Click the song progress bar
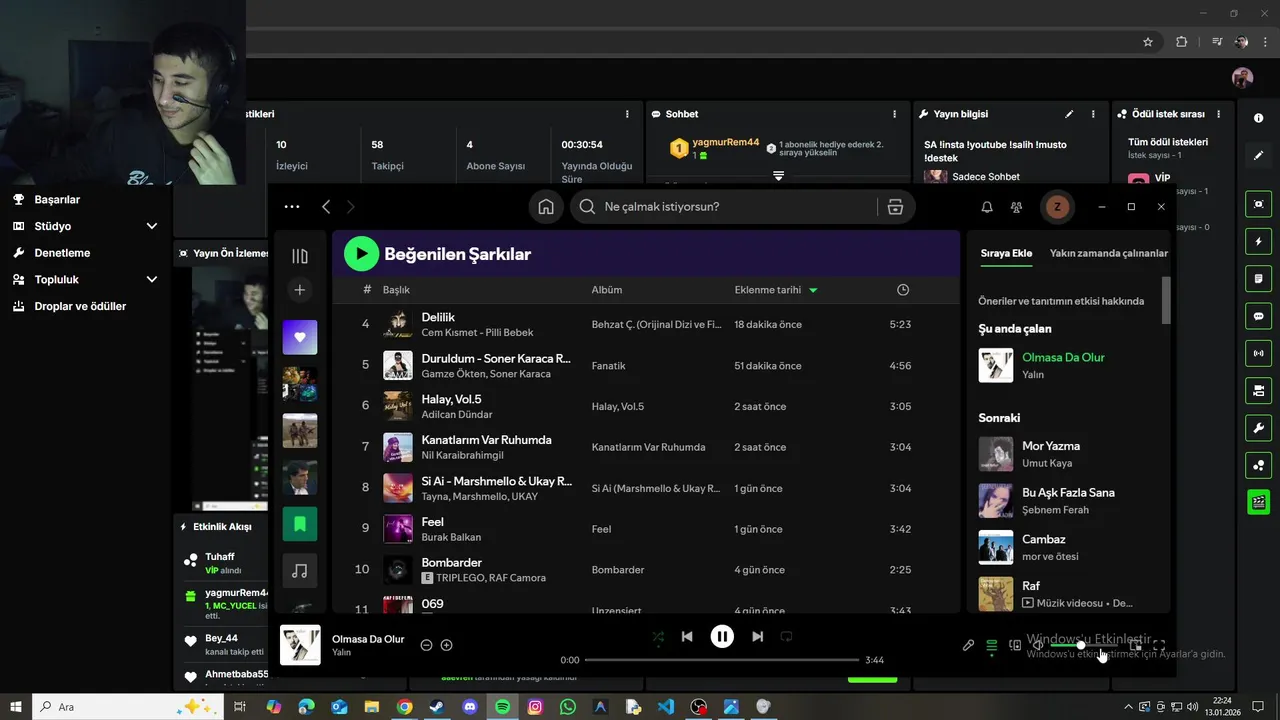Screen dimensions: 1280x720 [x=722, y=660]
